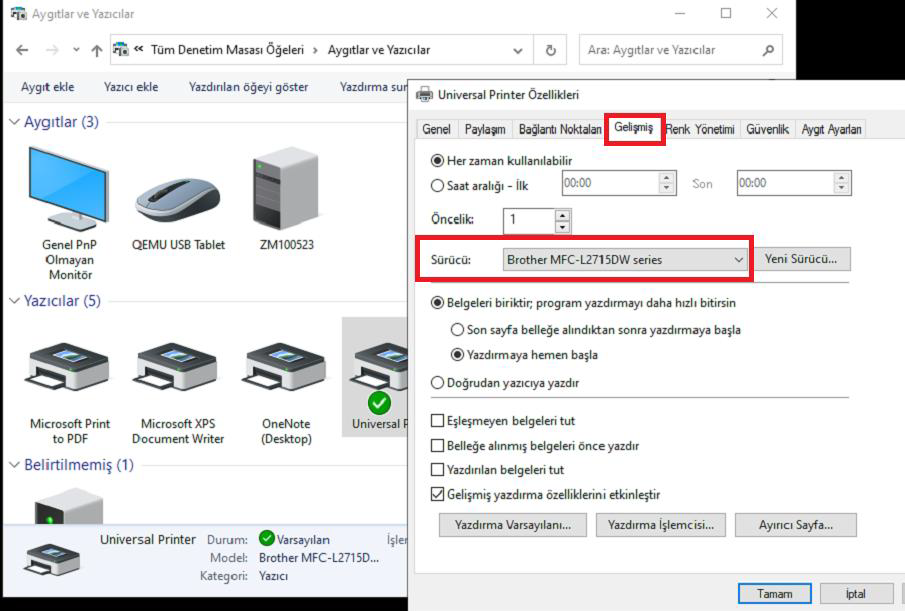Switch to the Genel tab
The height and width of the screenshot is (611, 905).
[x=436, y=129]
